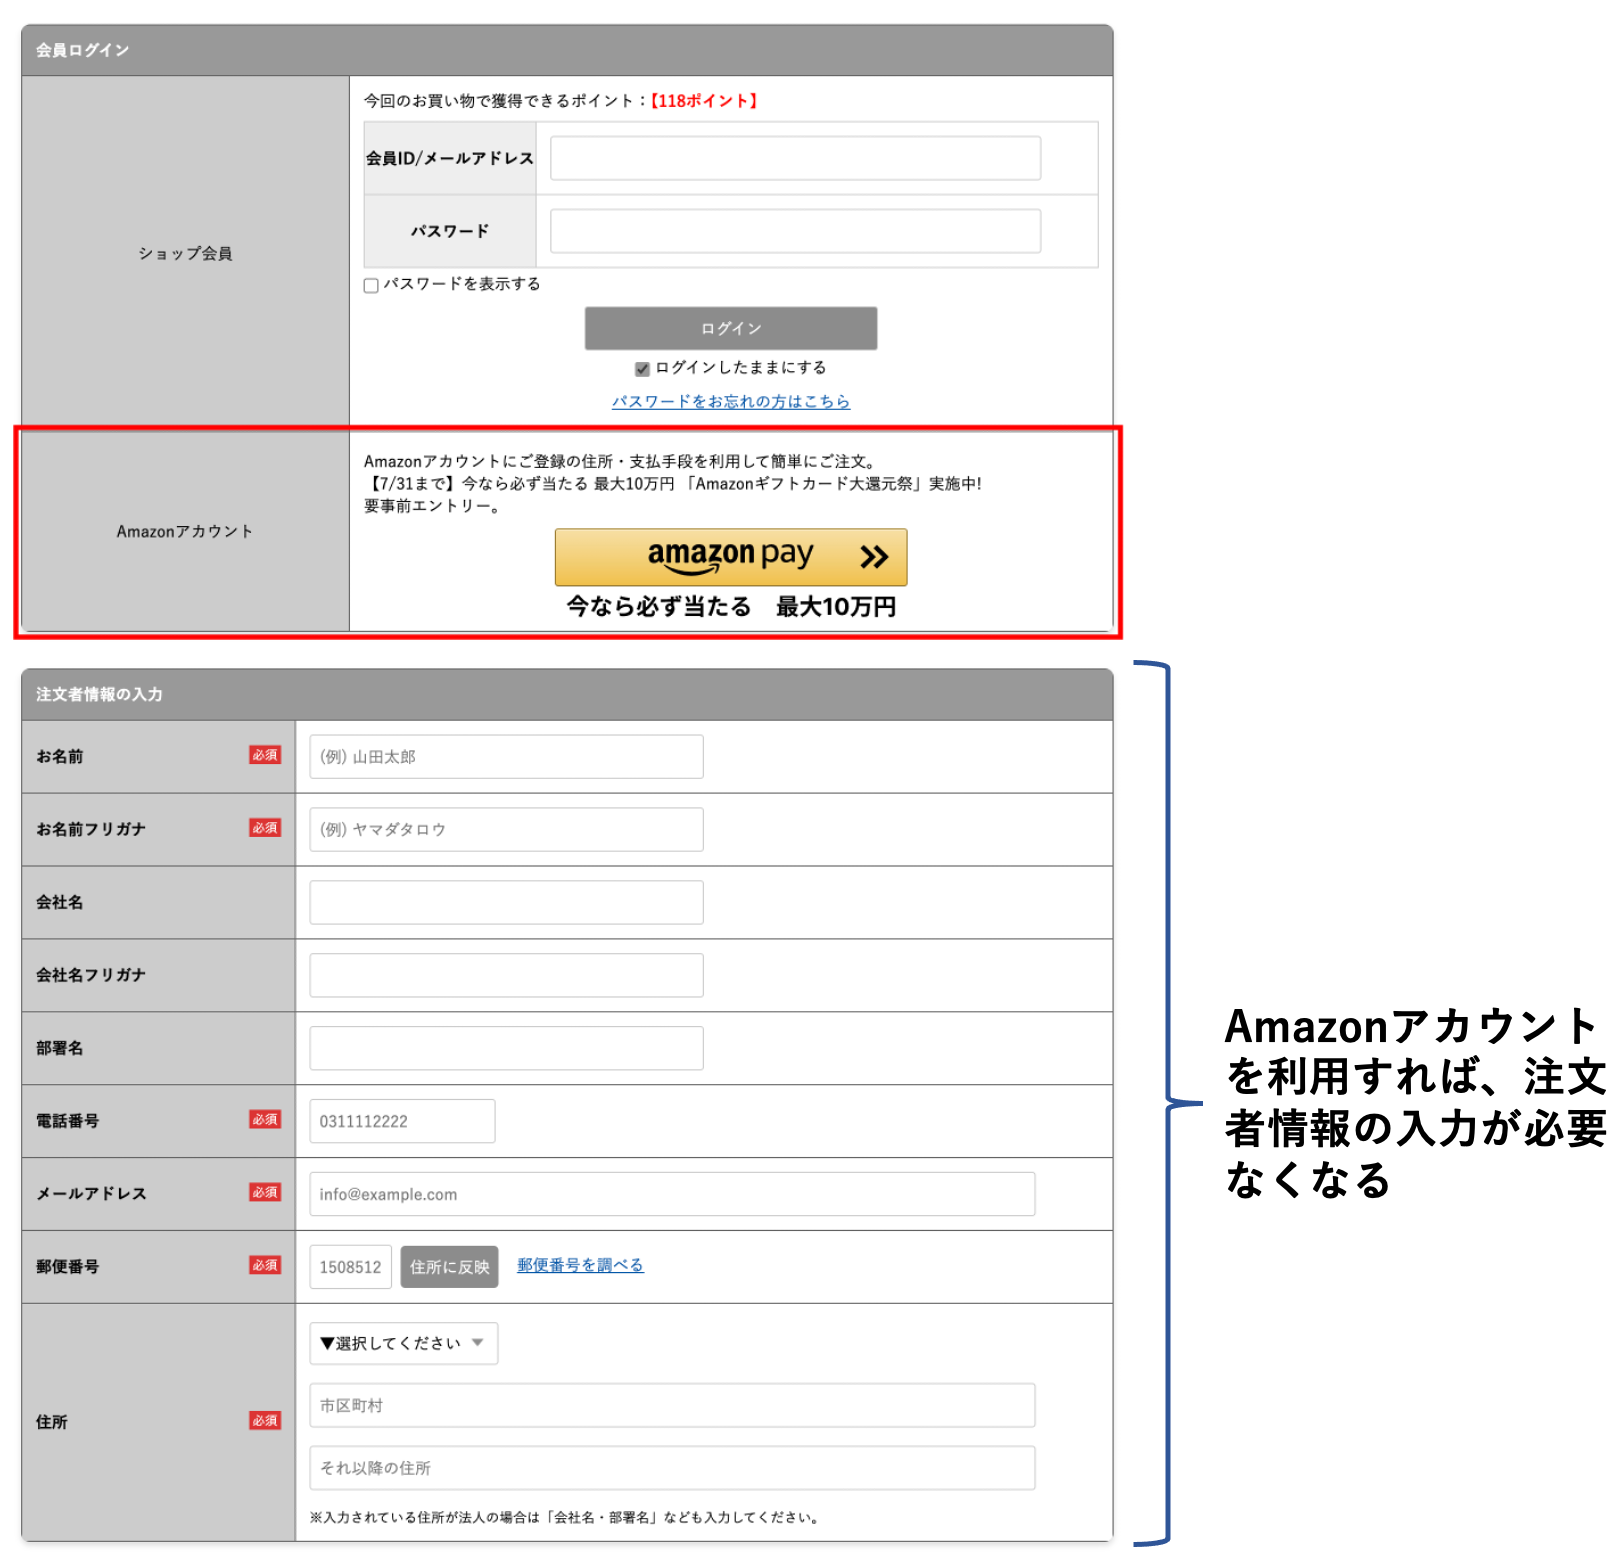Click the 会社名 input field
The height and width of the screenshot is (1566, 1623).
coord(506,902)
